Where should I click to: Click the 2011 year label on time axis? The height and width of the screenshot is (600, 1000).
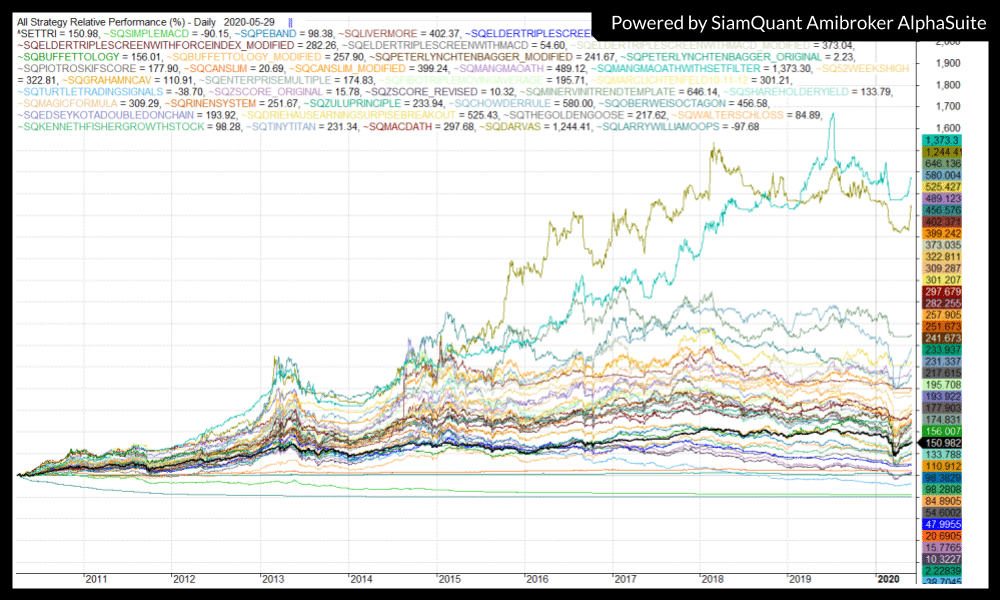[97, 579]
